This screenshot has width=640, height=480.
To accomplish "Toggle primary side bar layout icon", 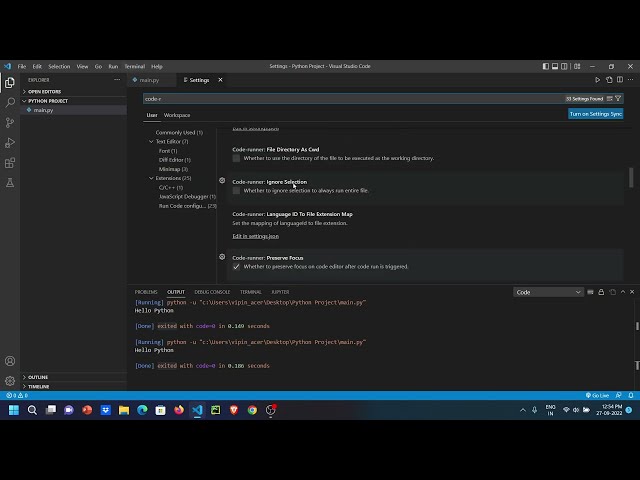I will point(546,66).
